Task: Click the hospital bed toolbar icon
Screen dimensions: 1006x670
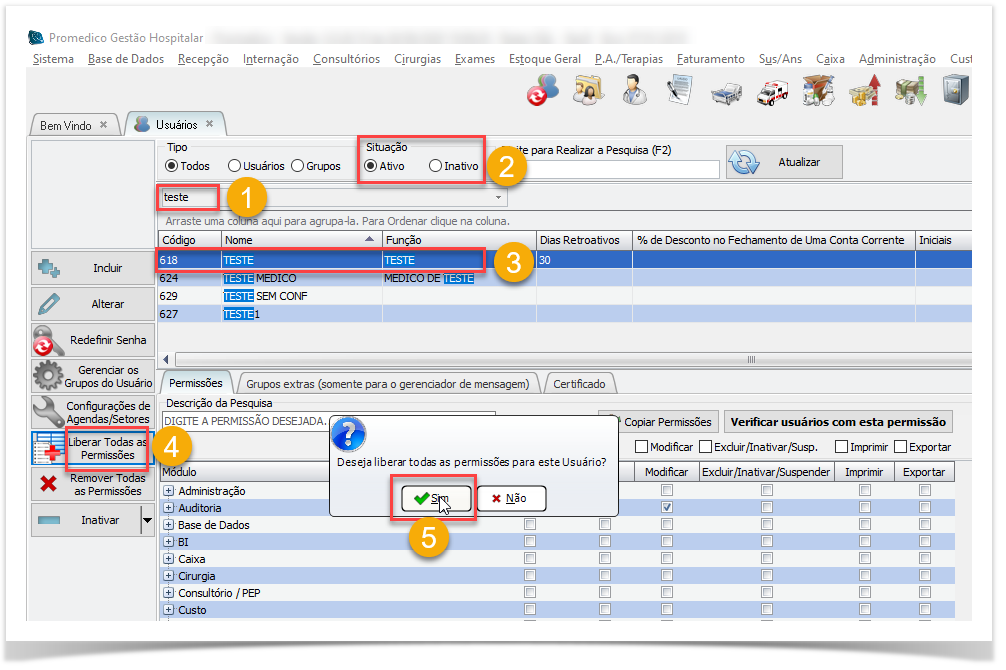Action: click(x=726, y=91)
